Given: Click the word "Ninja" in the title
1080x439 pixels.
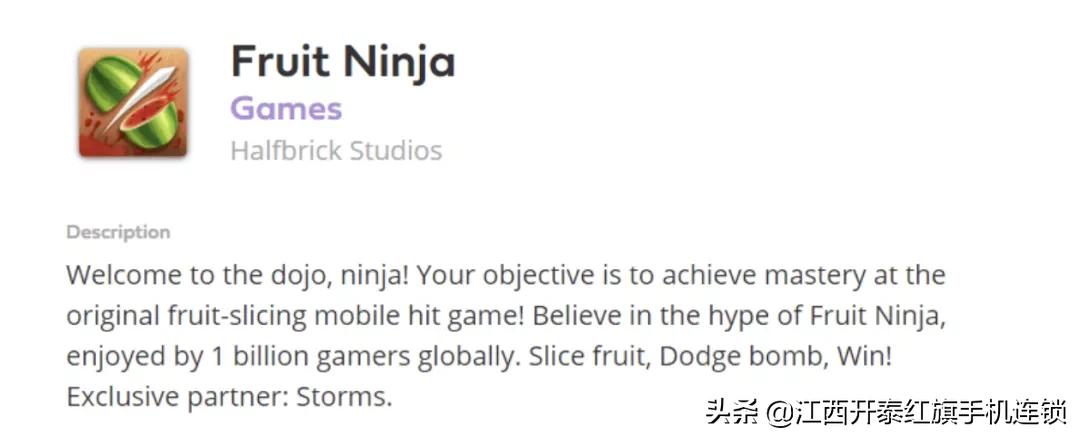Looking at the screenshot, I should (x=400, y=62).
